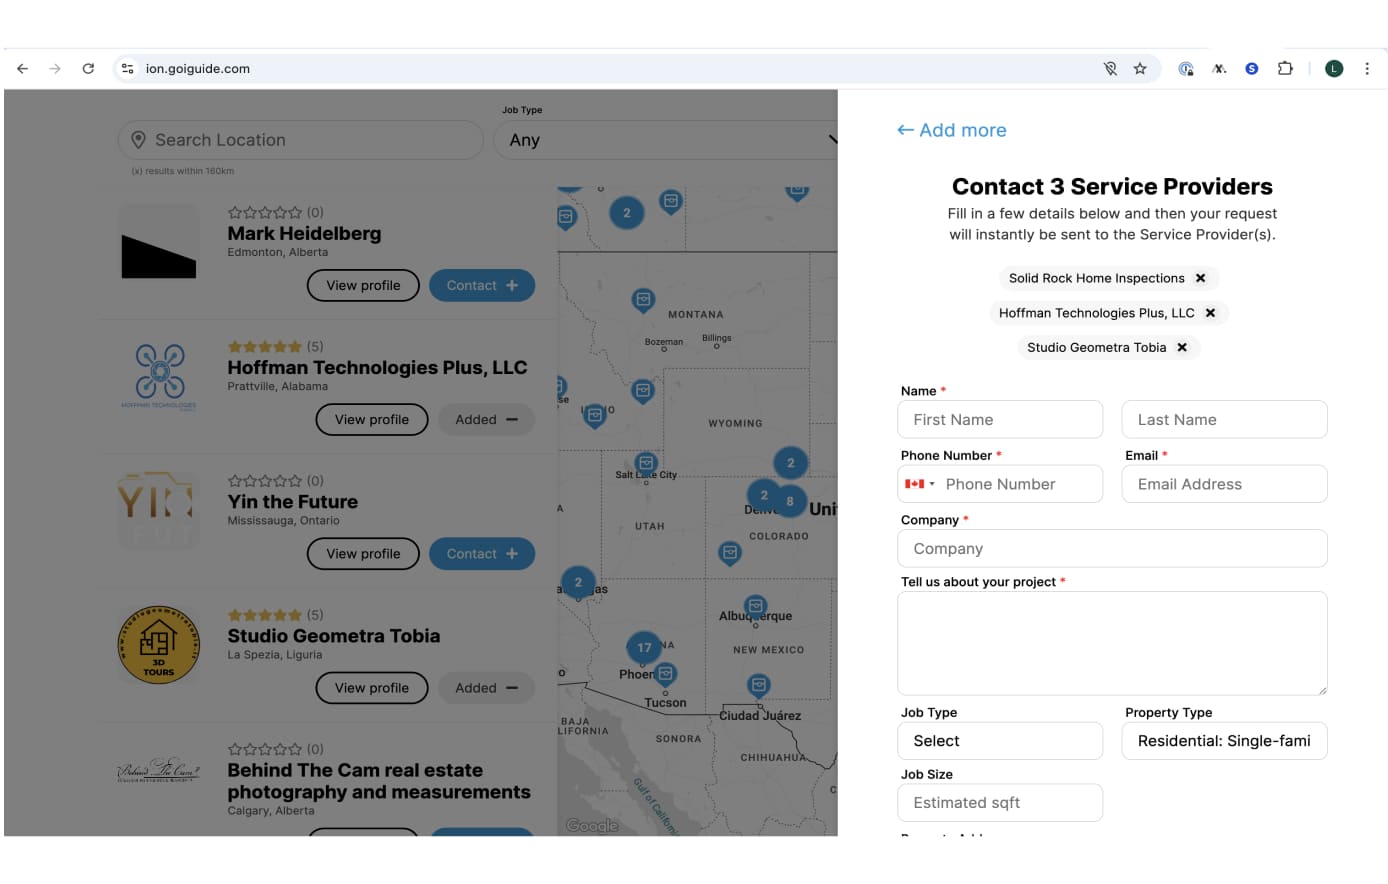1388x884 pixels.
Task: Open the phone country flag selector
Action: point(919,484)
